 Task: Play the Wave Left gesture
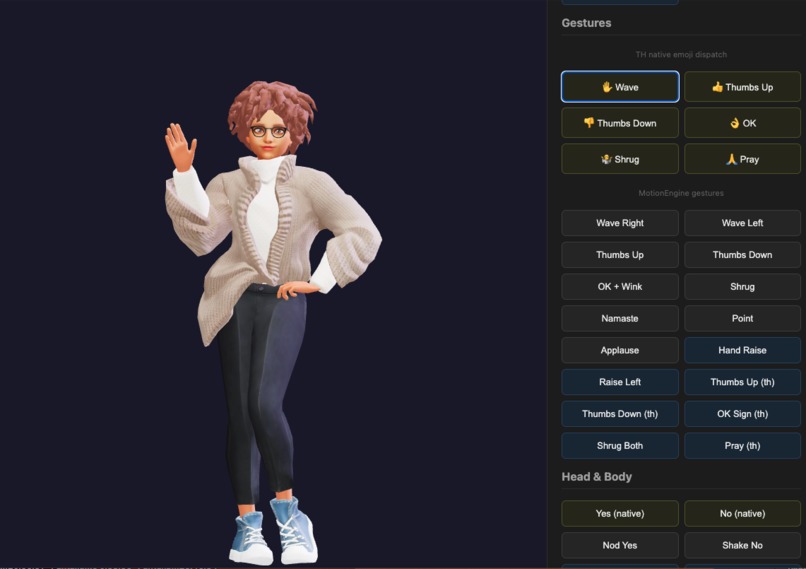[742, 223]
